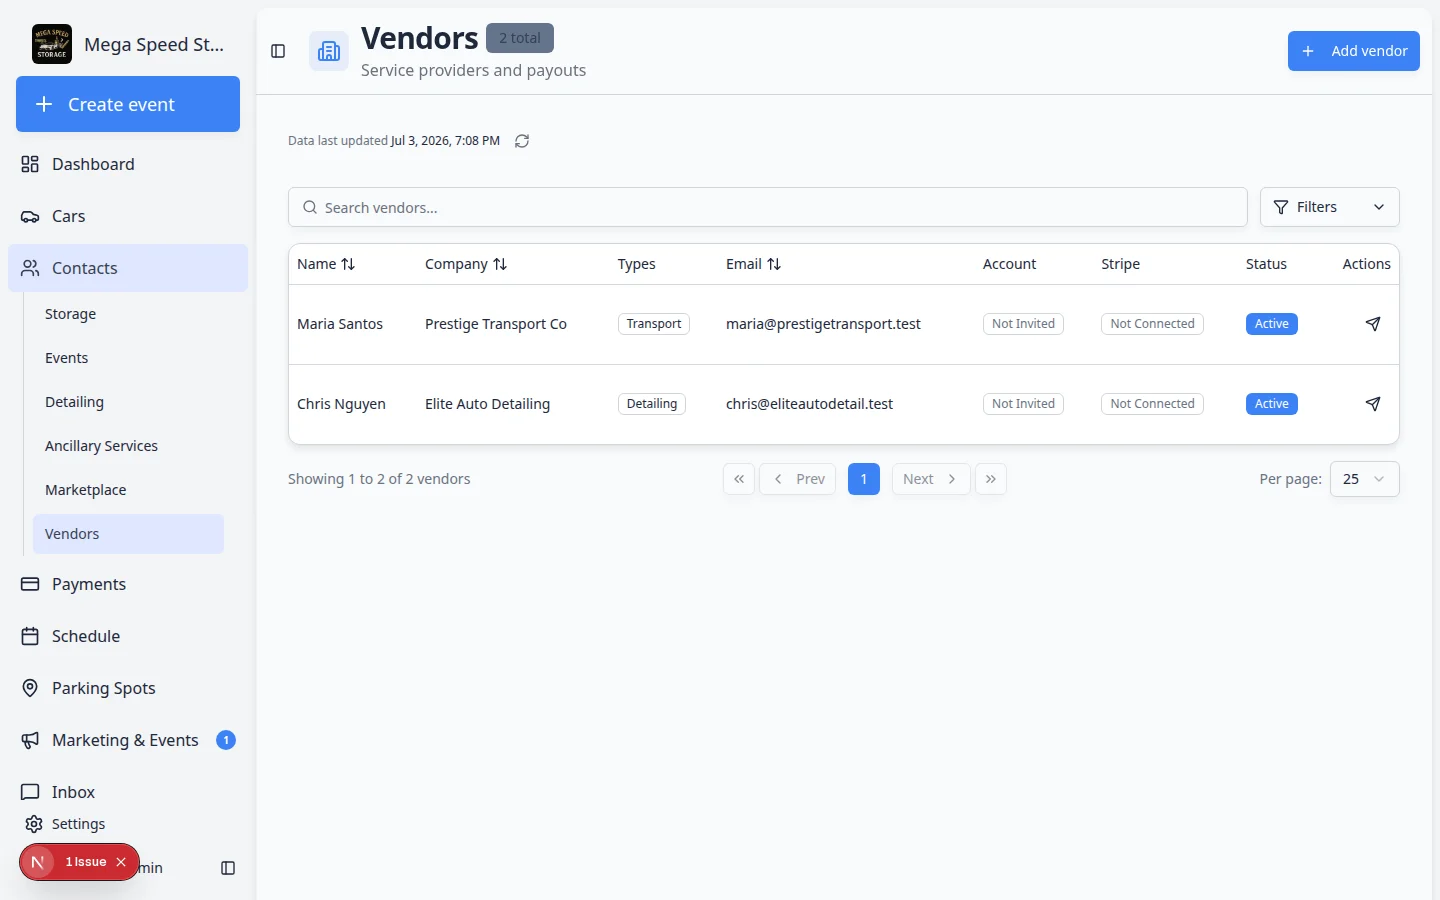Click Not Connected badge for Chris Nguyen
Screen dimensions: 1440x900
(x=1152, y=404)
